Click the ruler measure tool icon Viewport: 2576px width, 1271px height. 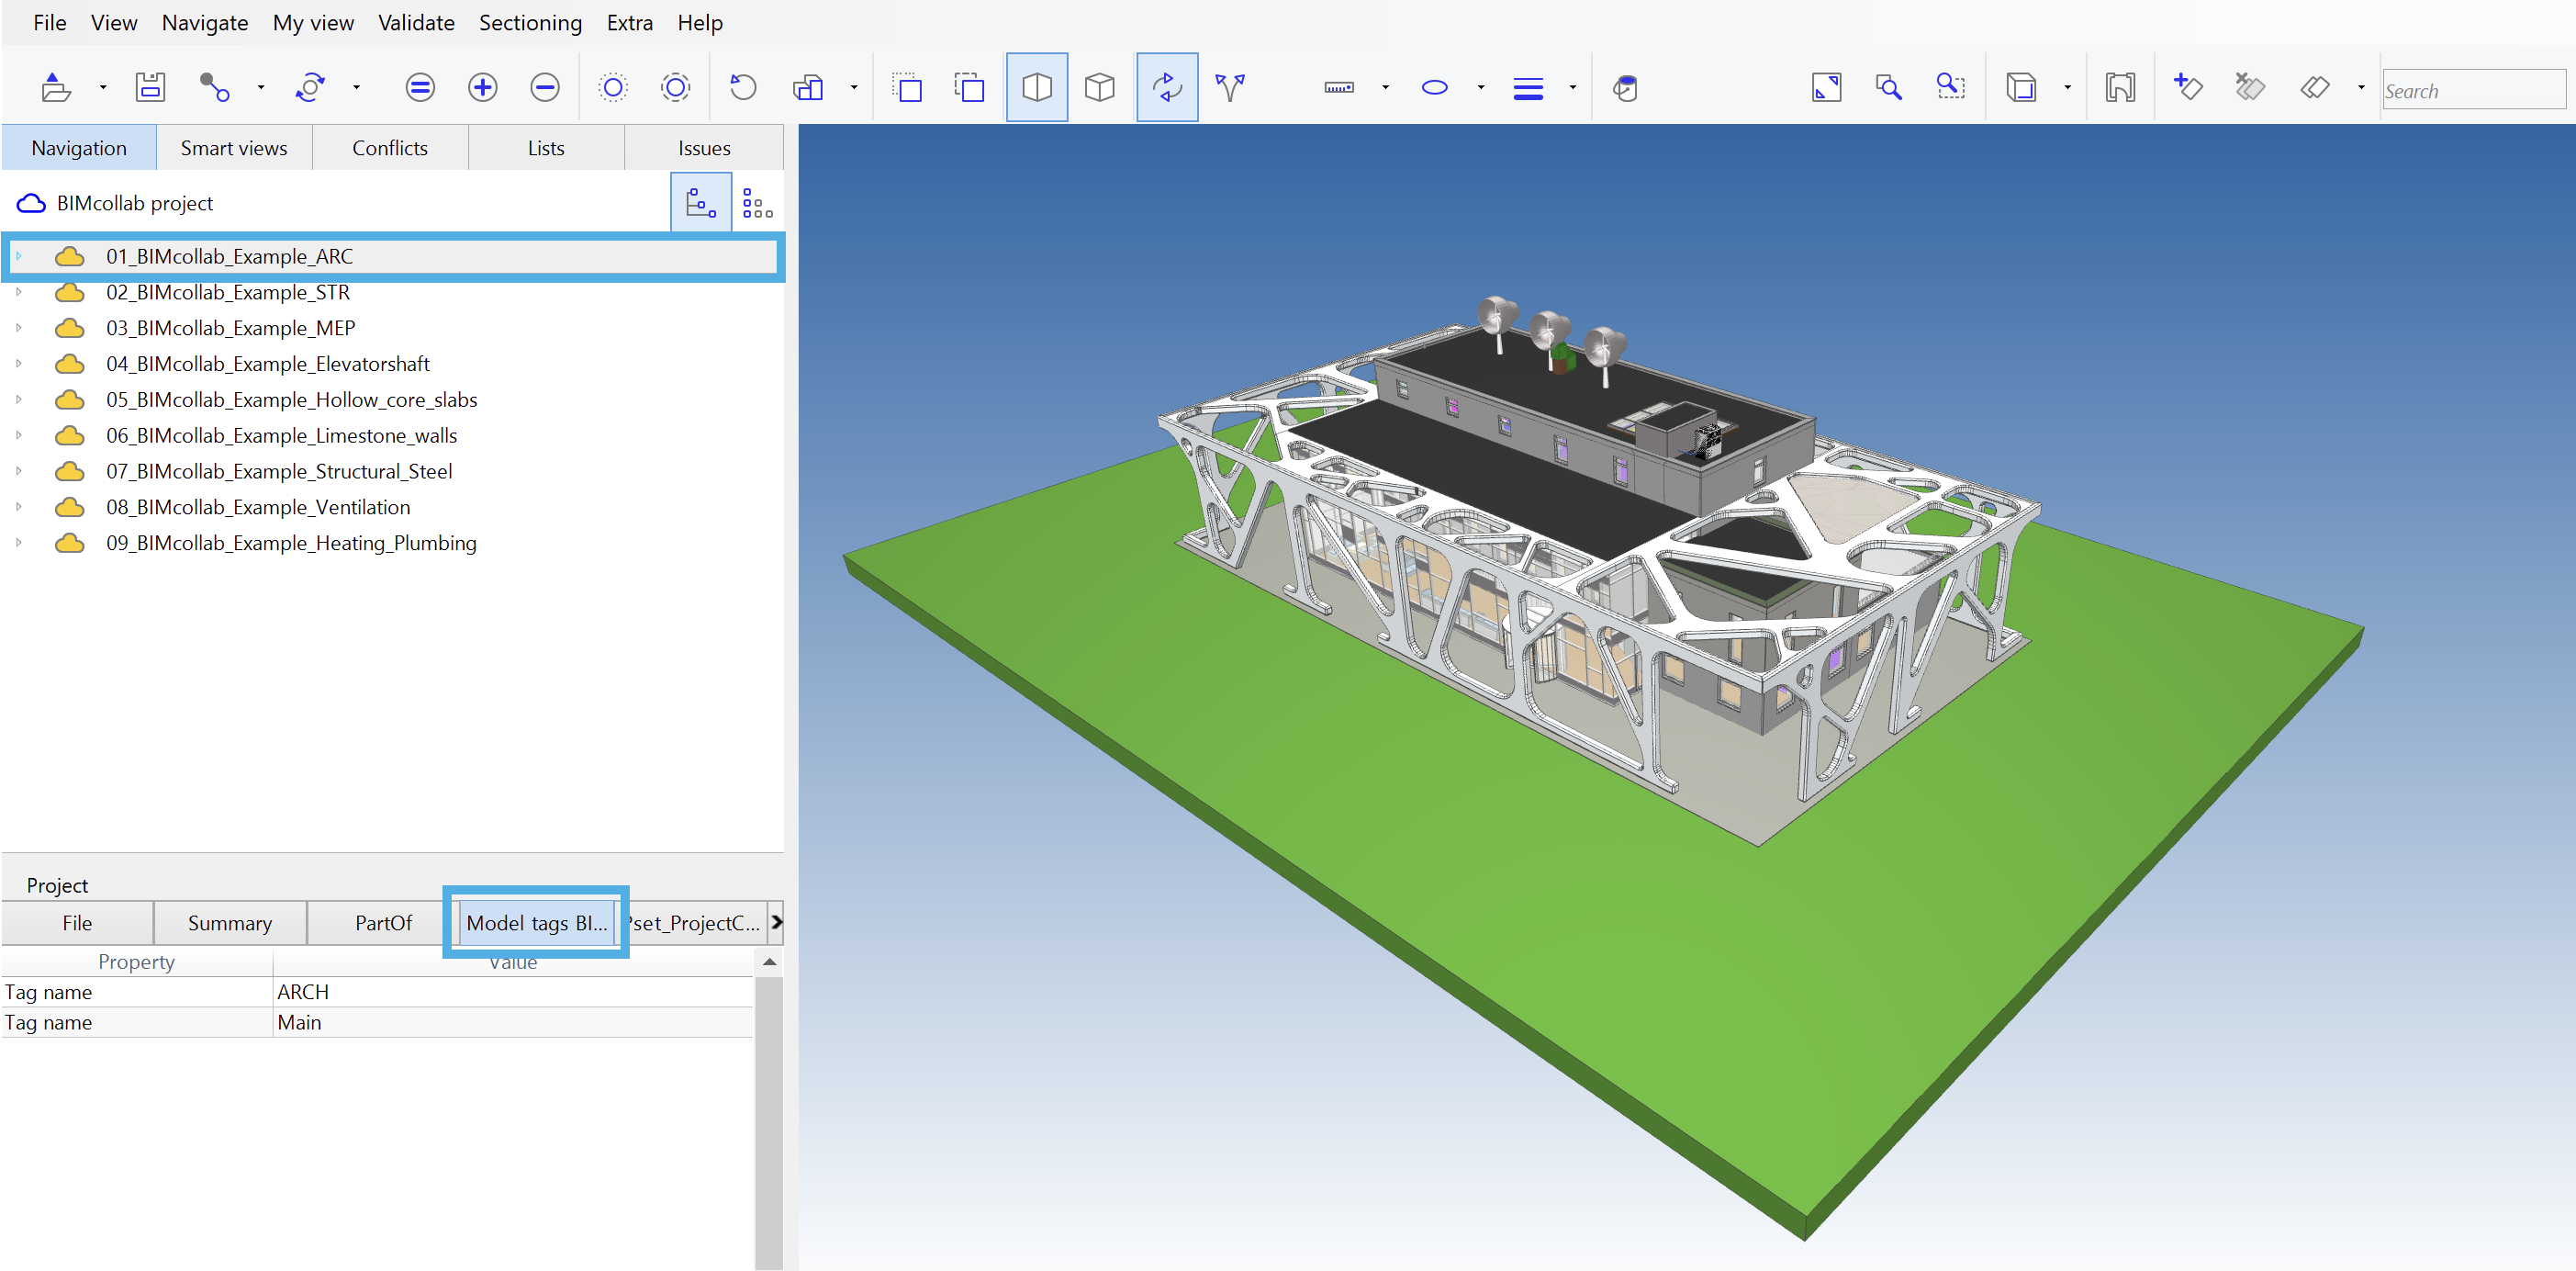point(1339,88)
